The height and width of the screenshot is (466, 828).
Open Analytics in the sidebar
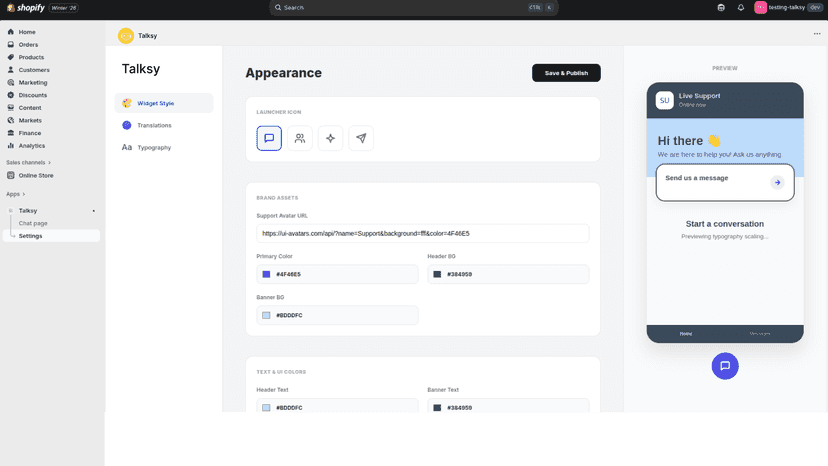pyautogui.click(x=32, y=145)
